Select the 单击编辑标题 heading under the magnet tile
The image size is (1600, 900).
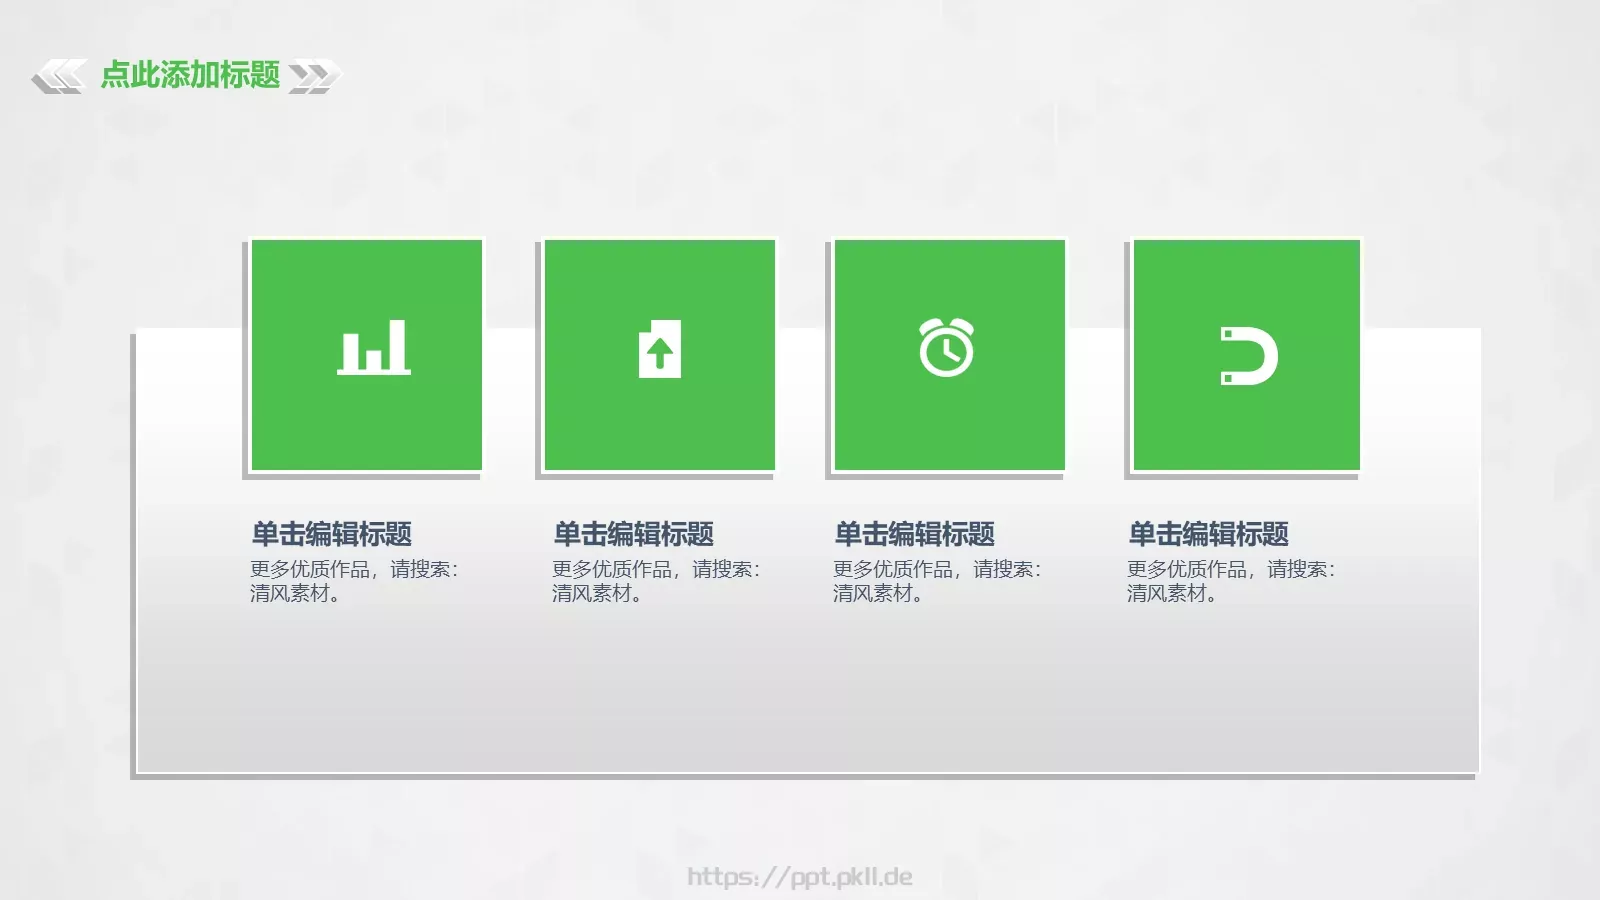(x=1209, y=534)
